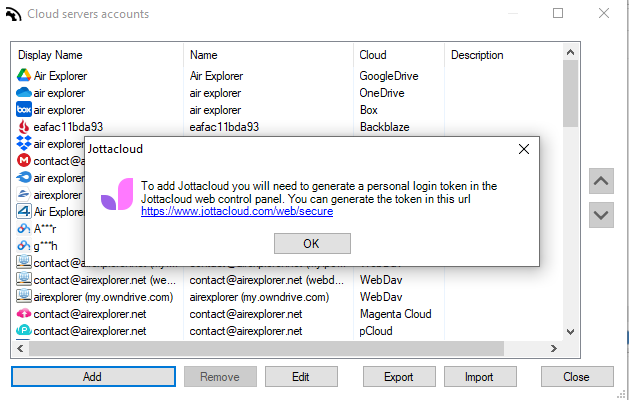Click the horizontal scrollbar thumb
This screenshot has width=629, height=400.
click(x=266, y=348)
